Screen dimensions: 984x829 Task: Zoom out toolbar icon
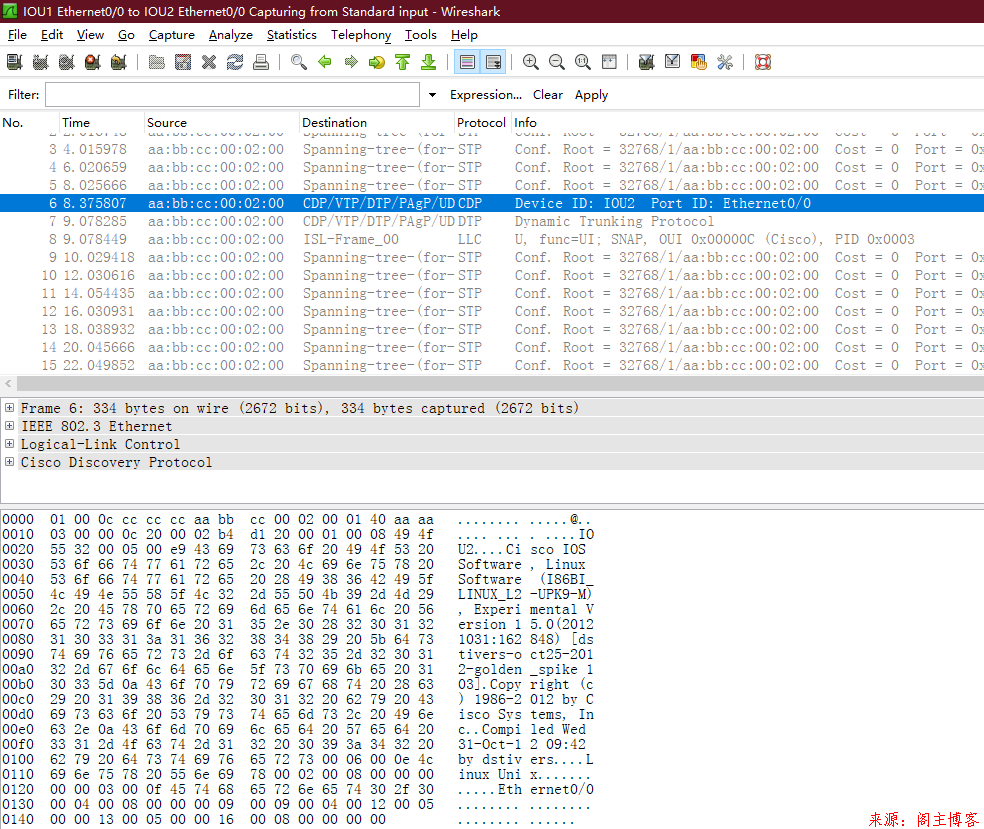pyautogui.click(x=557, y=62)
